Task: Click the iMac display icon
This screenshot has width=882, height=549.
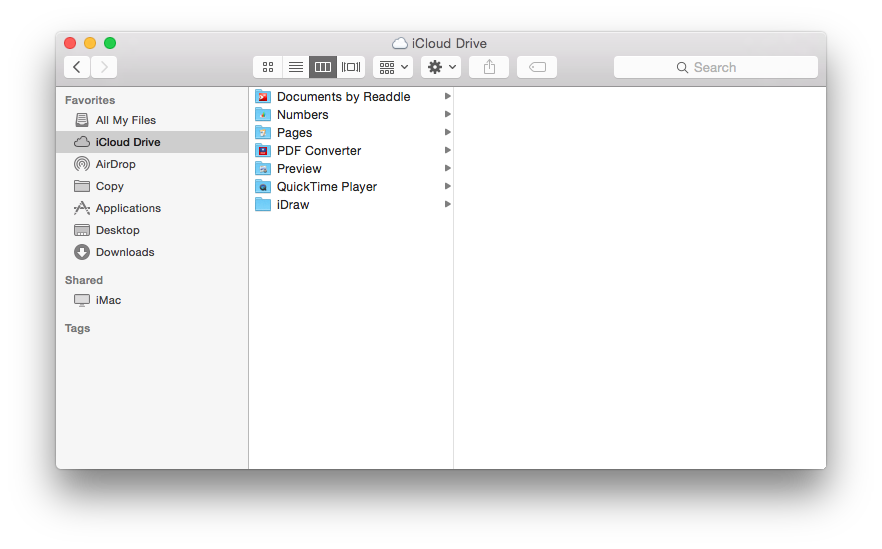Action: click(x=82, y=300)
